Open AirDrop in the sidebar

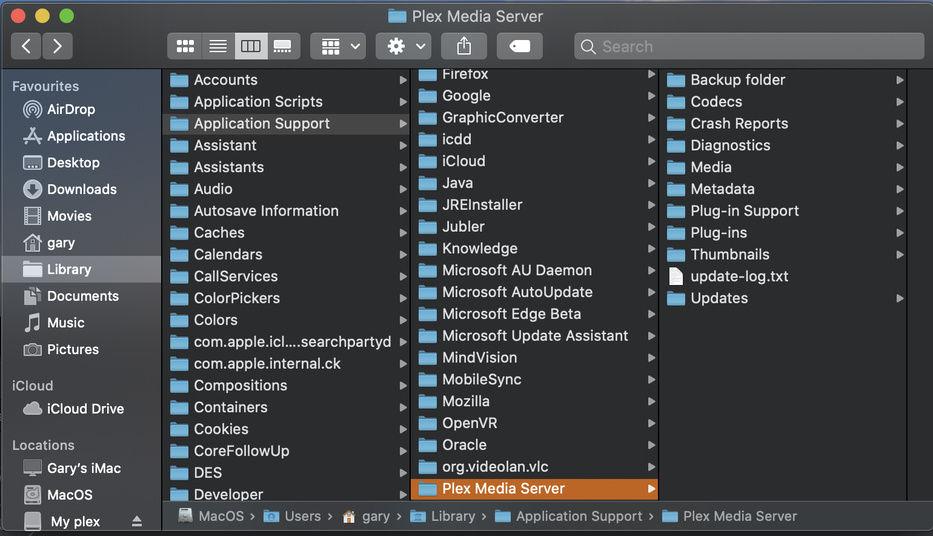tap(70, 109)
